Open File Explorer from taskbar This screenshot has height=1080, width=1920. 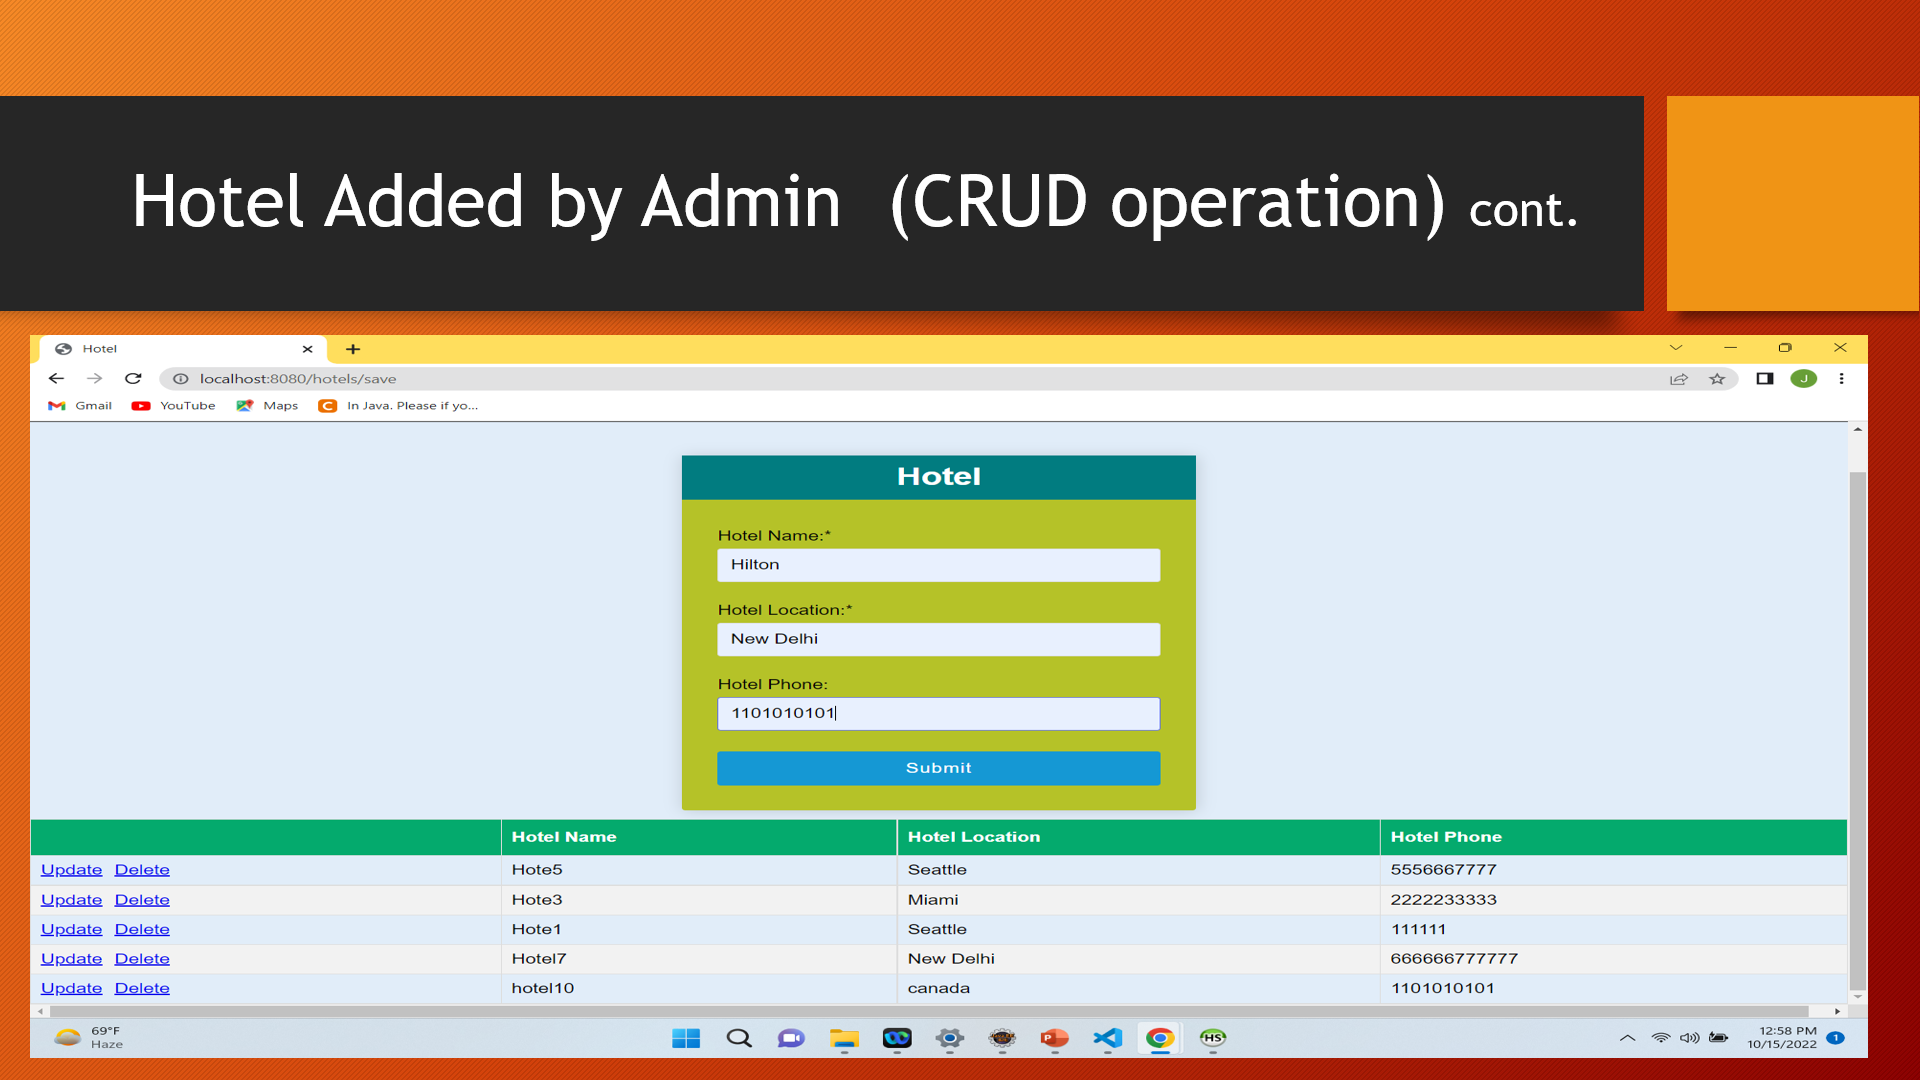(x=844, y=1038)
